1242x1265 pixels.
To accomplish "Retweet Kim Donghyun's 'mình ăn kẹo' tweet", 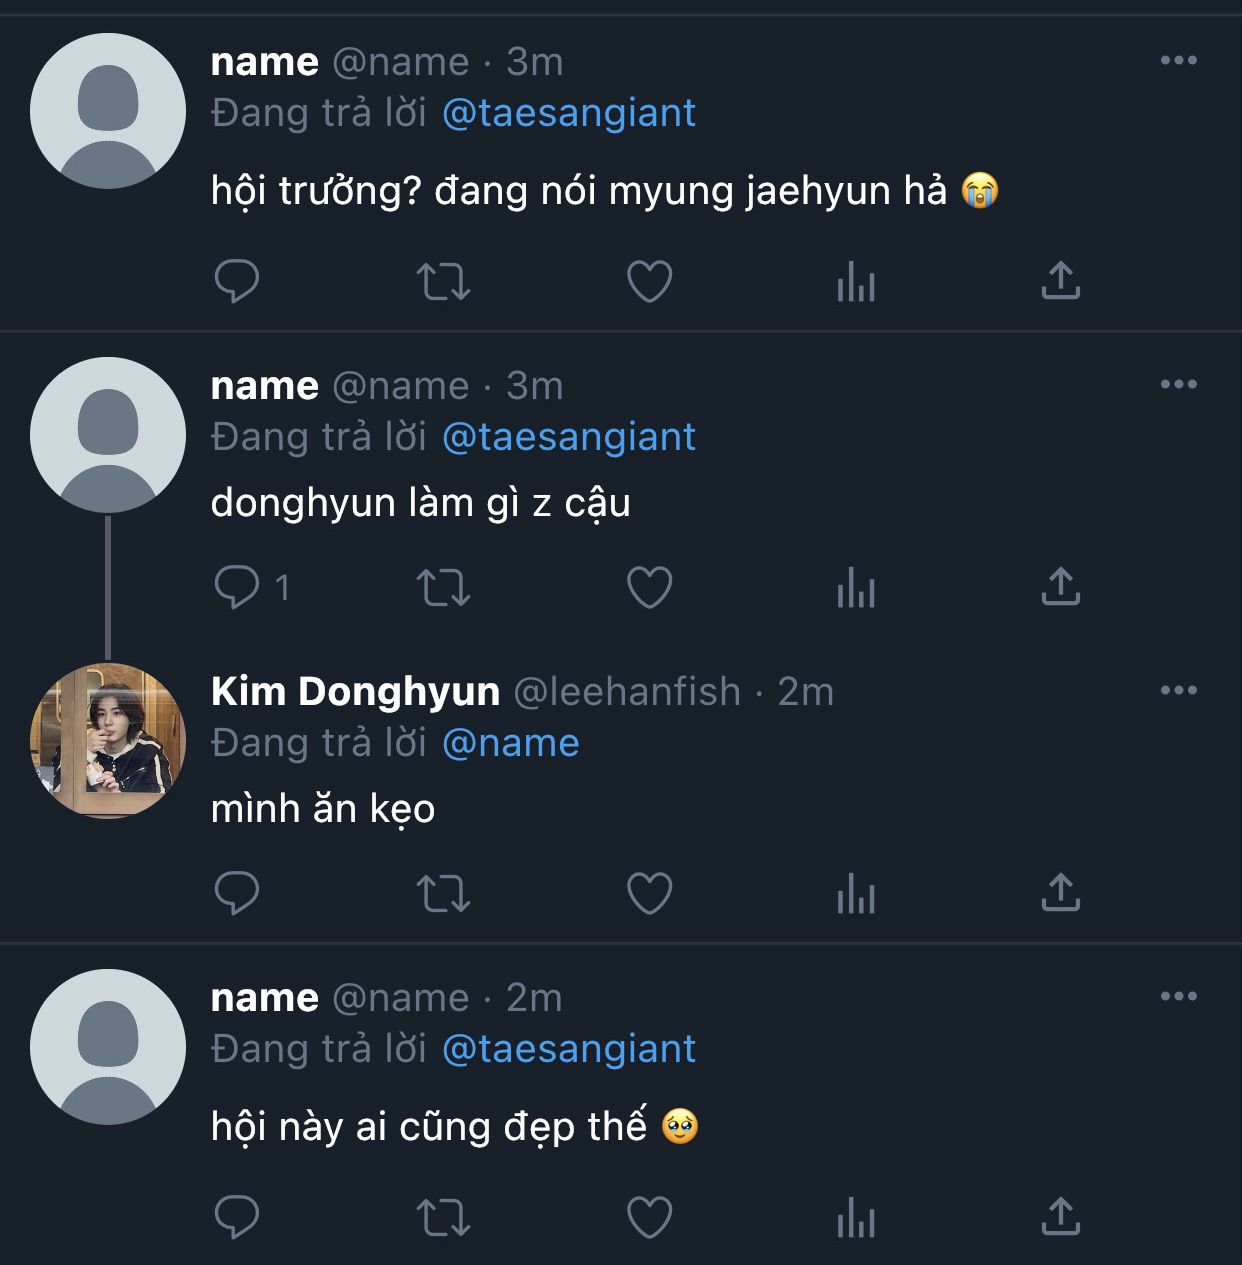I will point(443,893).
